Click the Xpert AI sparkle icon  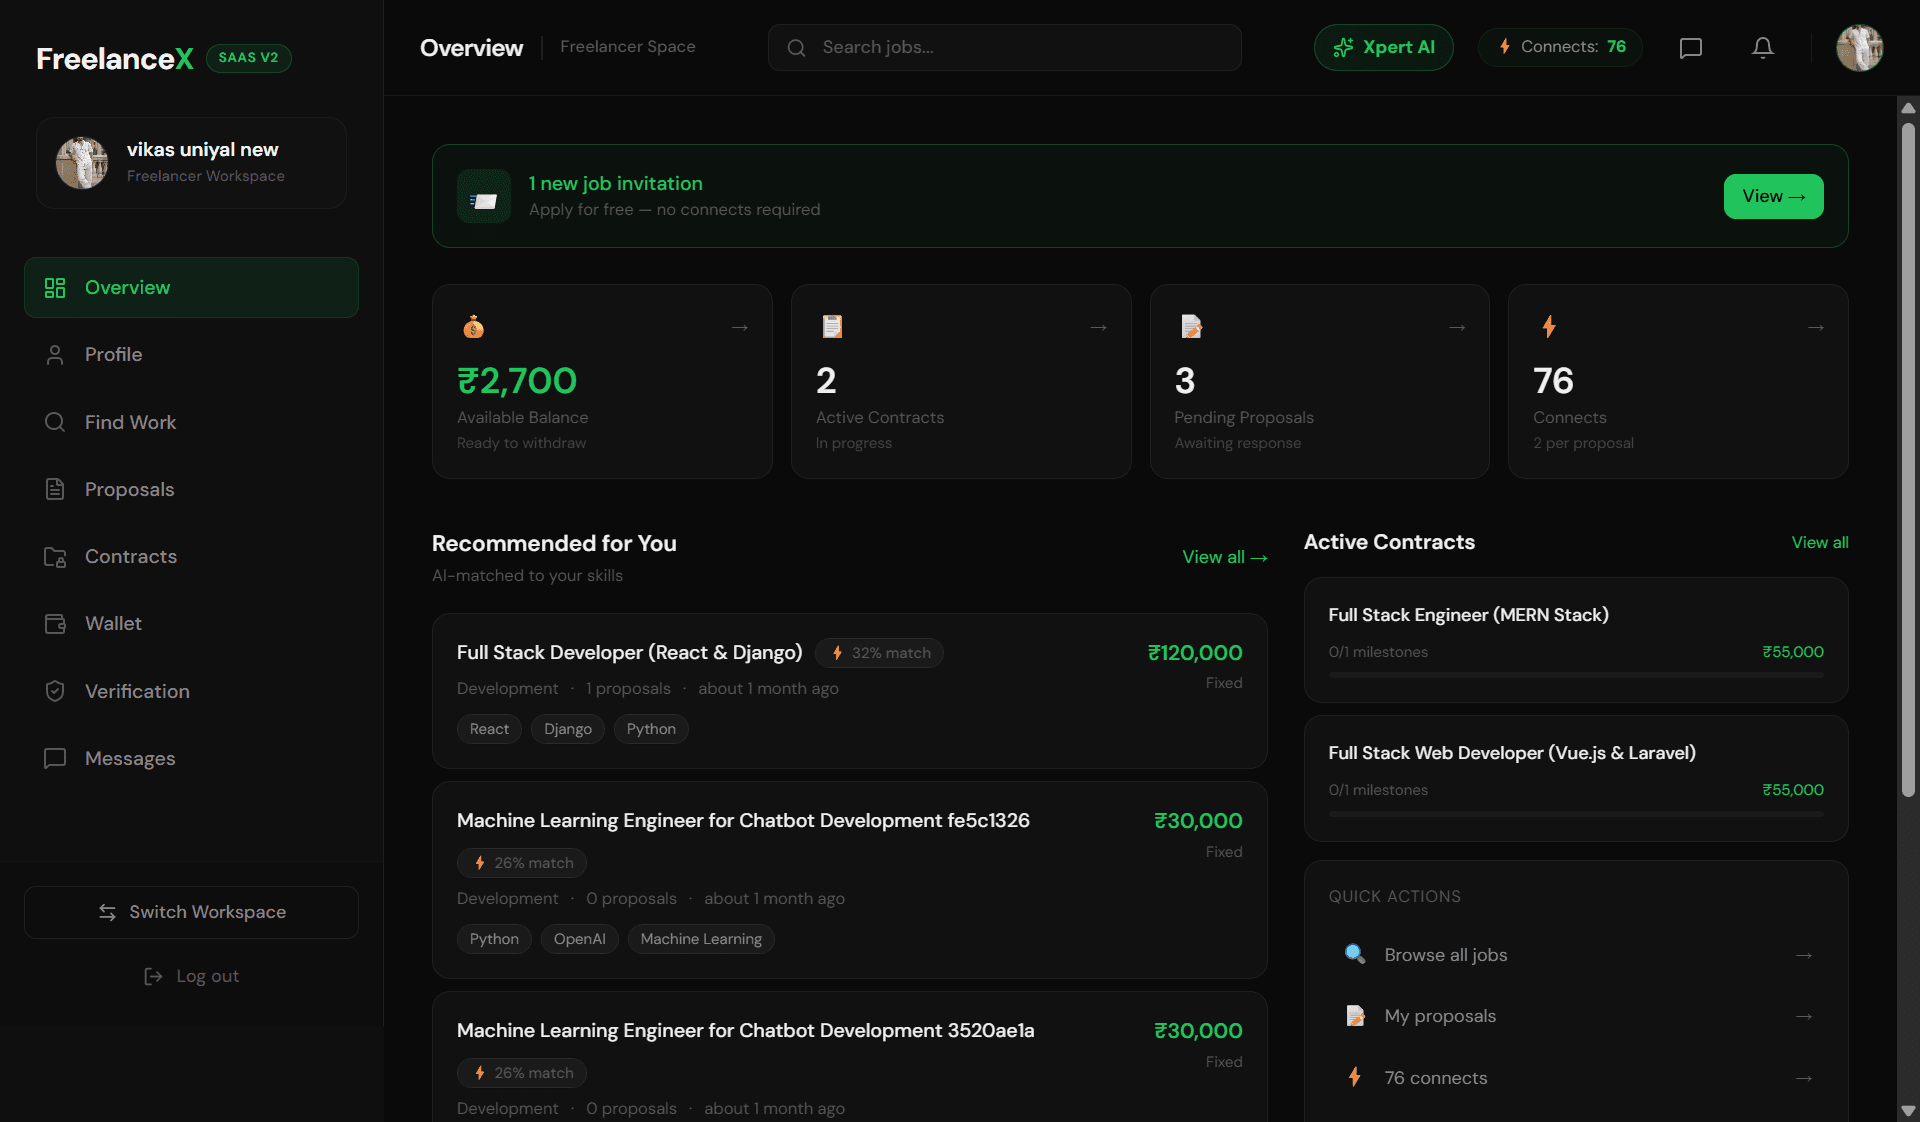point(1343,48)
